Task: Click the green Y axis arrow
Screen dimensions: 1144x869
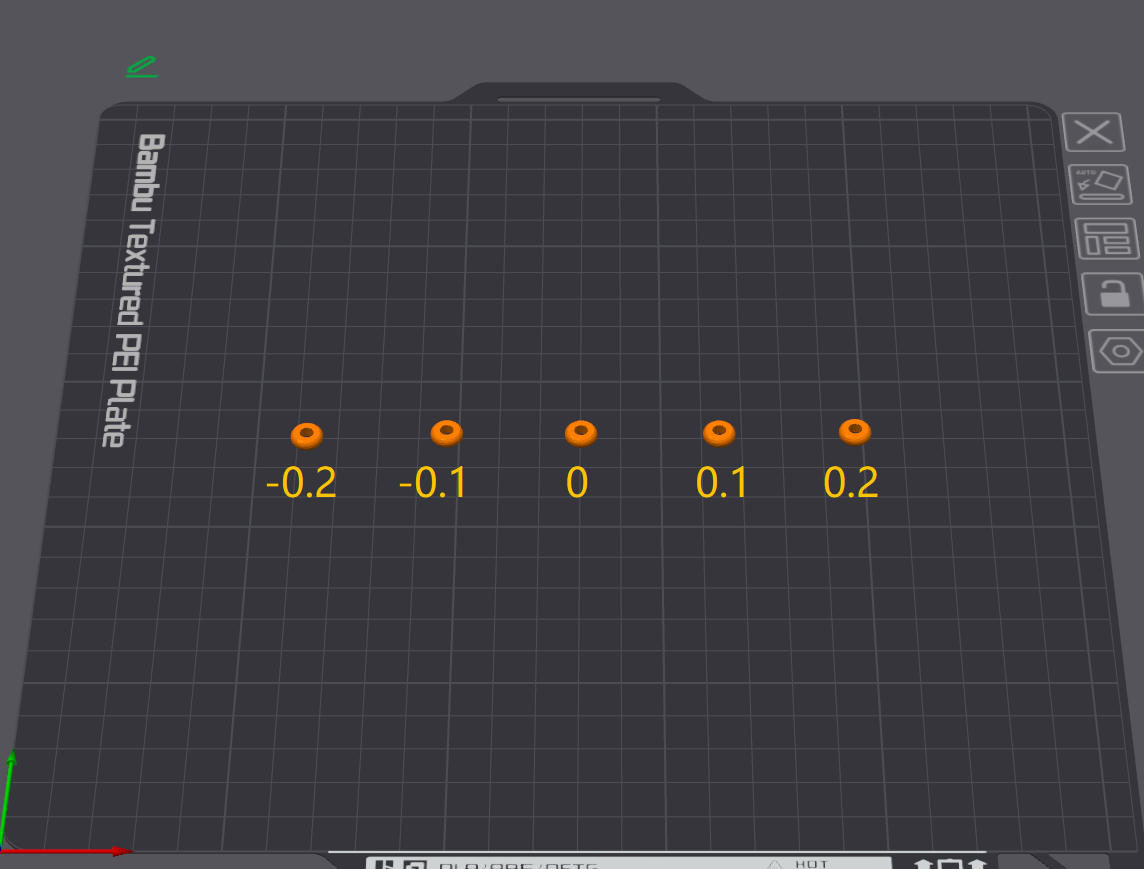Action: pos(7,799)
